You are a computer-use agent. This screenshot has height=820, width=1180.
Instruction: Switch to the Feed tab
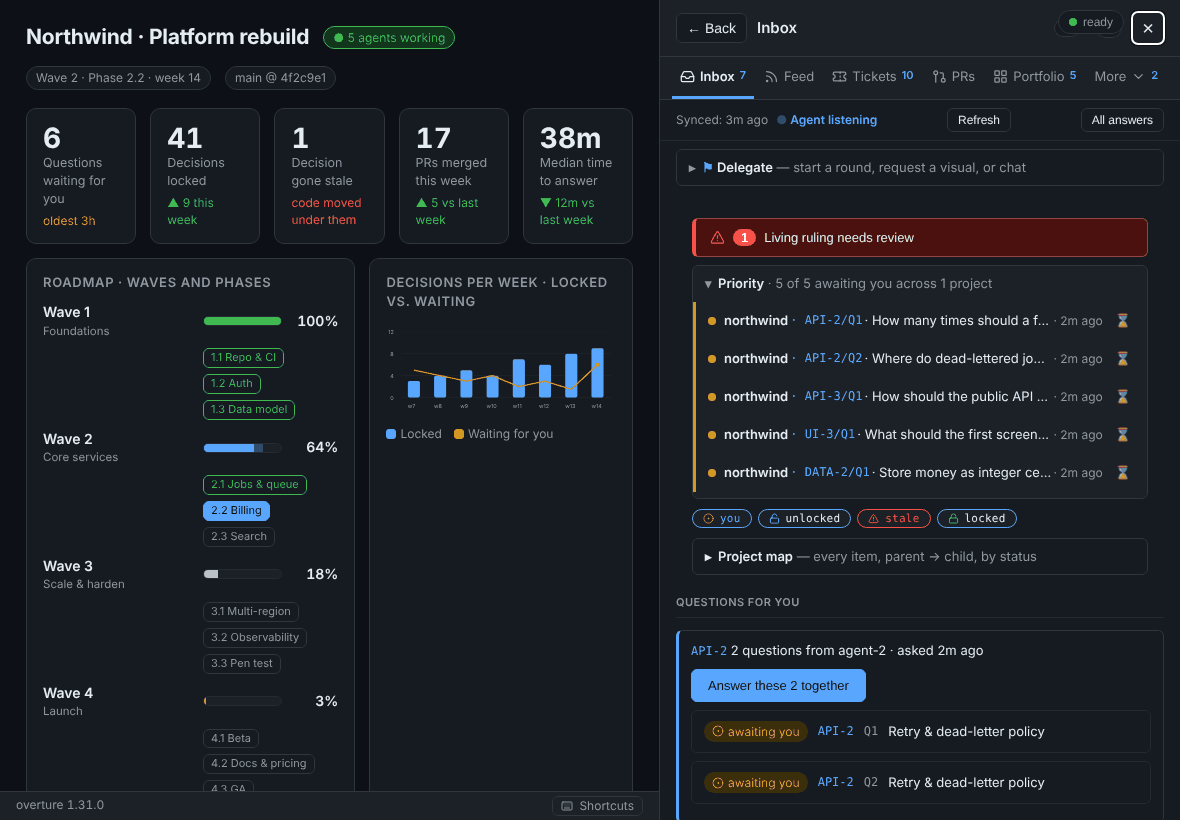pyautogui.click(x=789, y=77)
